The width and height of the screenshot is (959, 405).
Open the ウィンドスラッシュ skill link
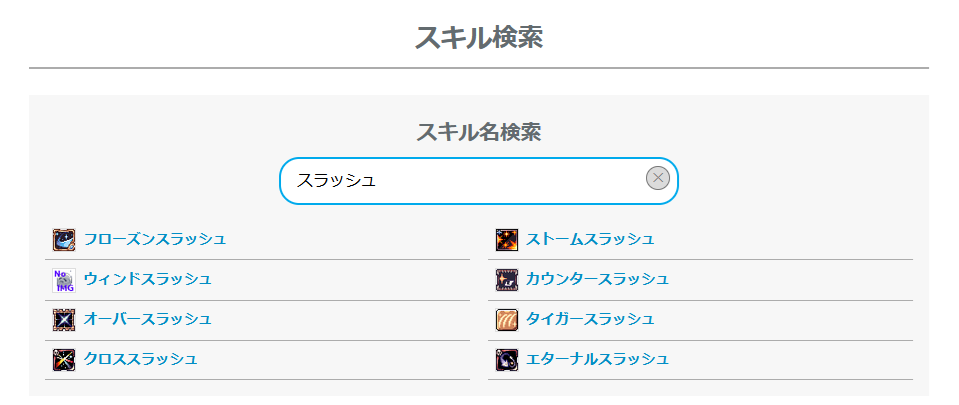[x=148, y=279]
